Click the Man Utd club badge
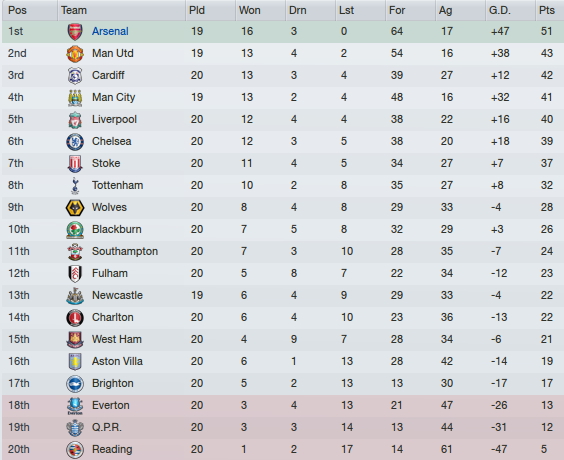Screen dimensions: 564x460 75,54
